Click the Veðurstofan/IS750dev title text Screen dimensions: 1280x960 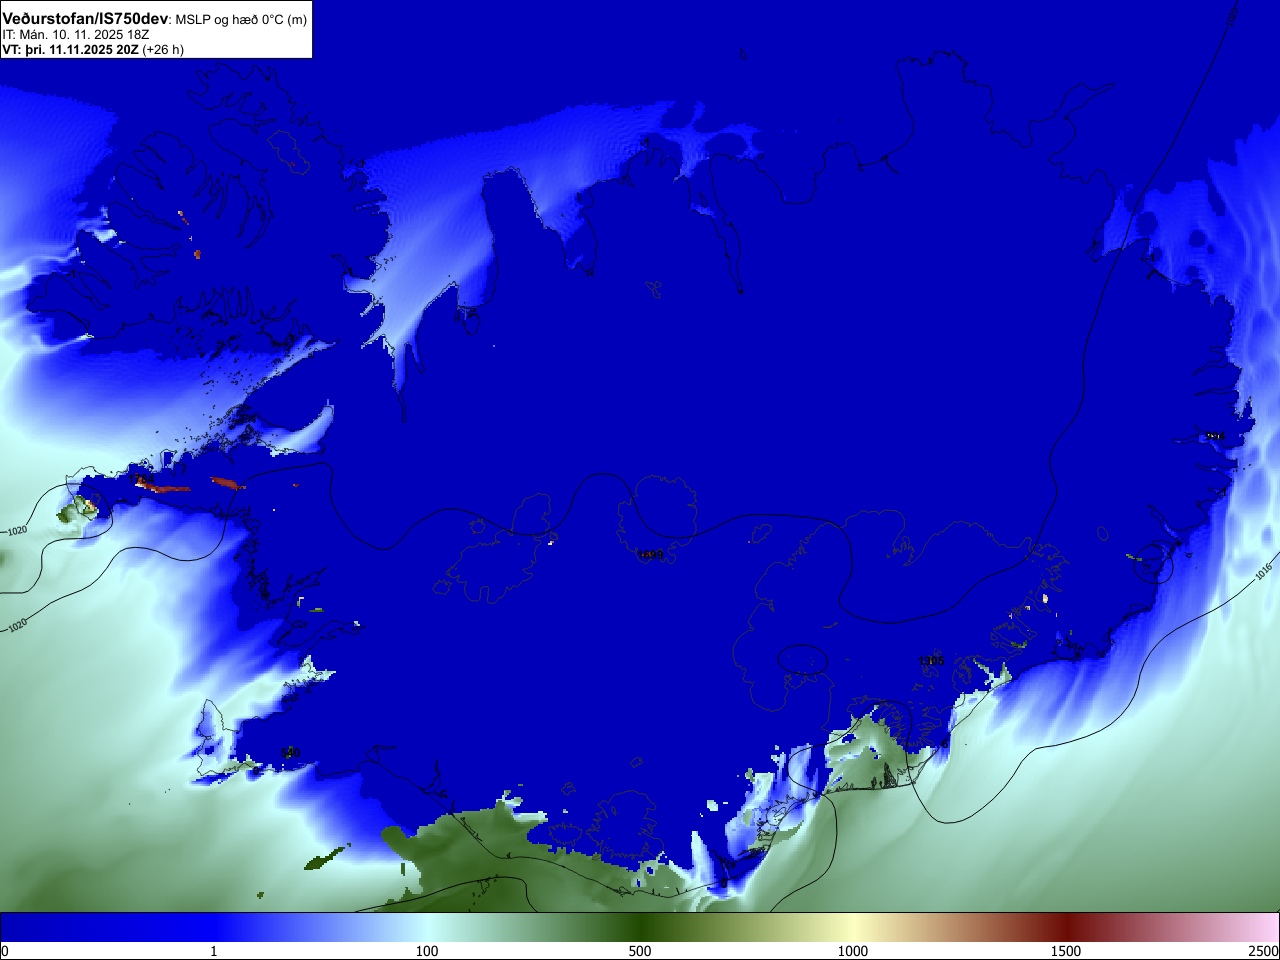click(x=85, y=19)
